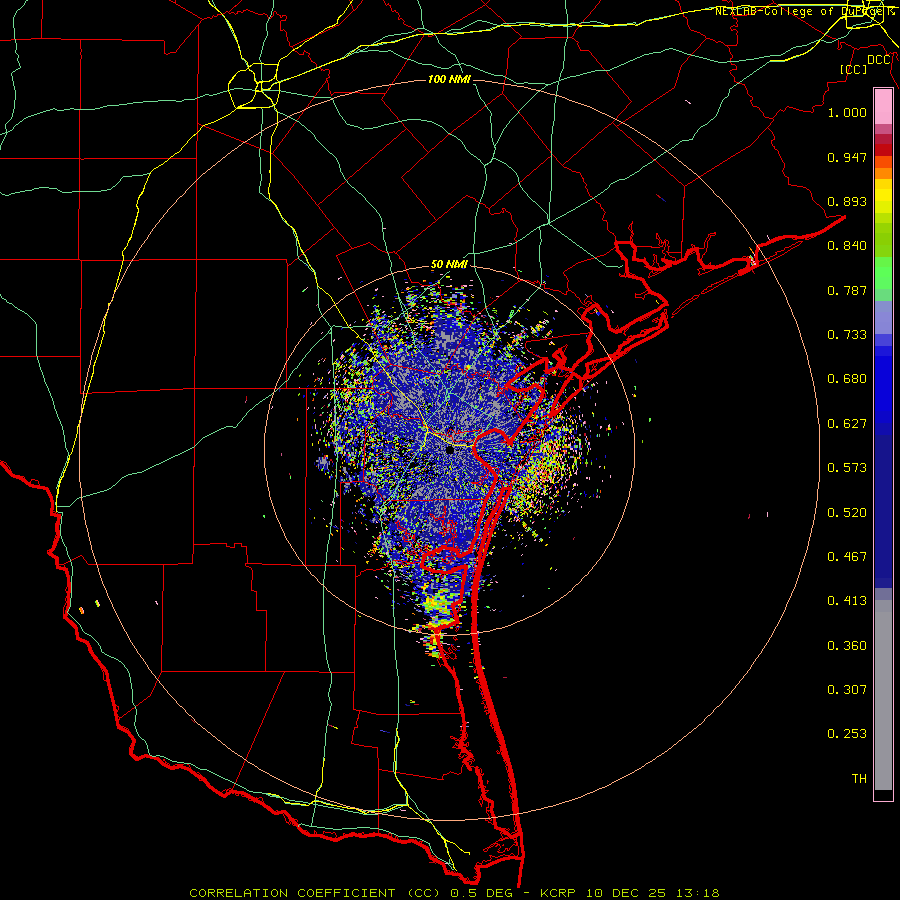Click the 0.573 scale value
The width and height of the screenshot is (900, 900).
pos(847,468)
